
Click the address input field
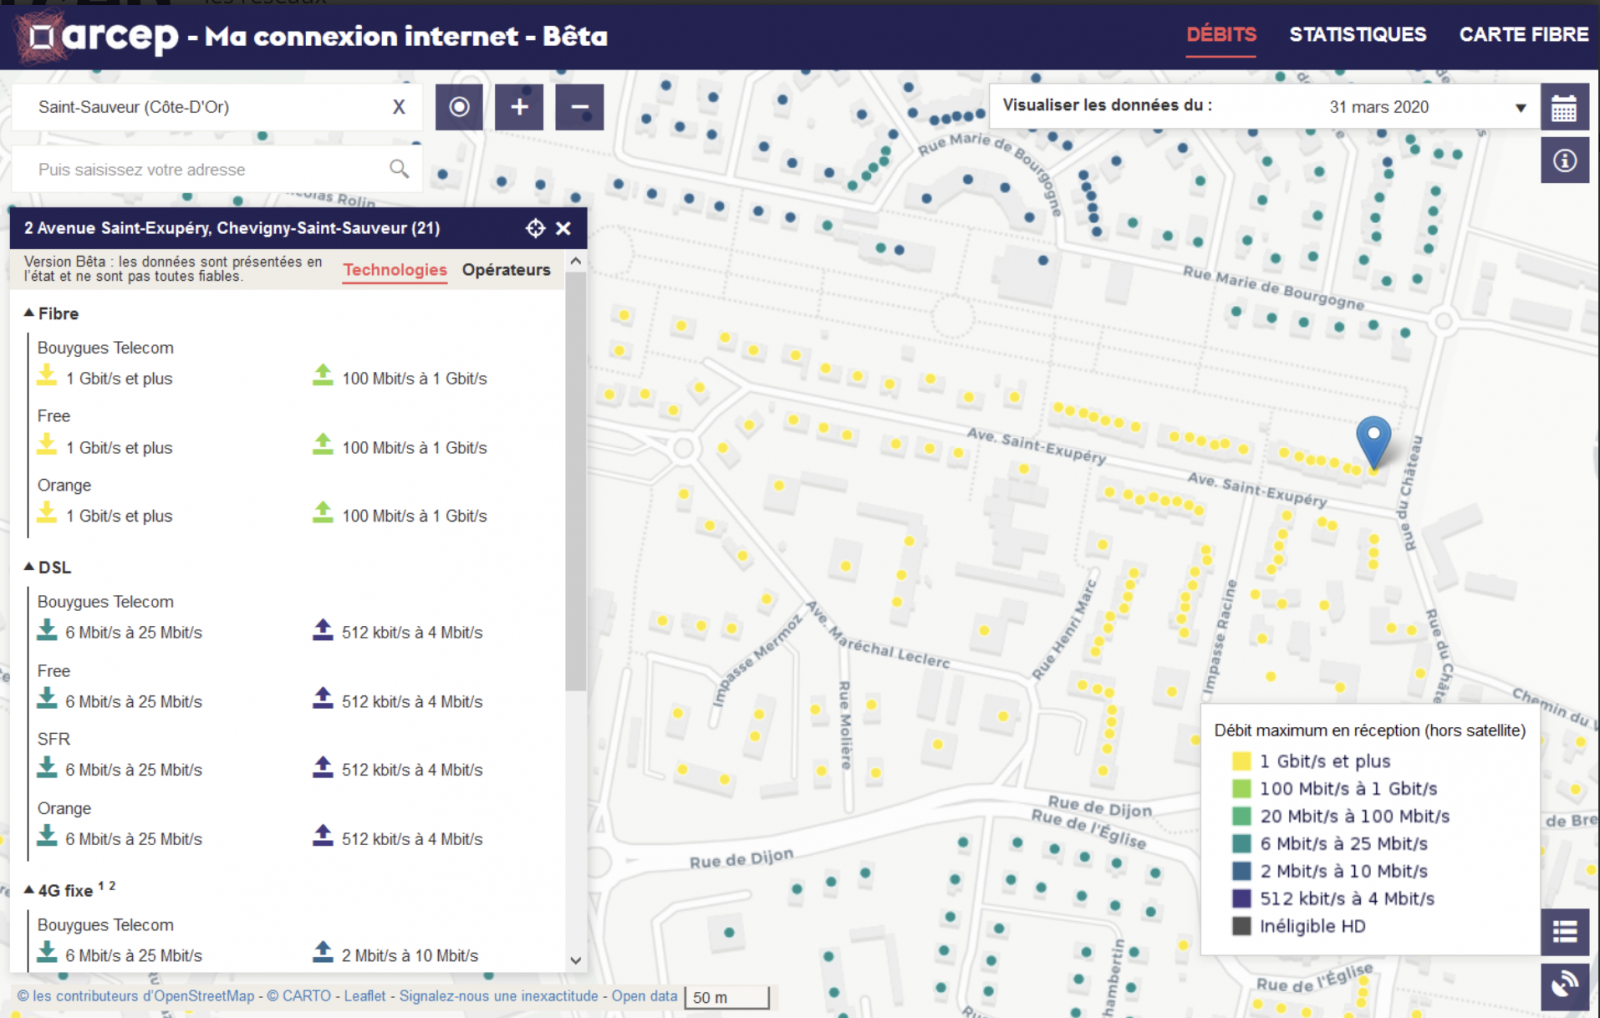200,169
